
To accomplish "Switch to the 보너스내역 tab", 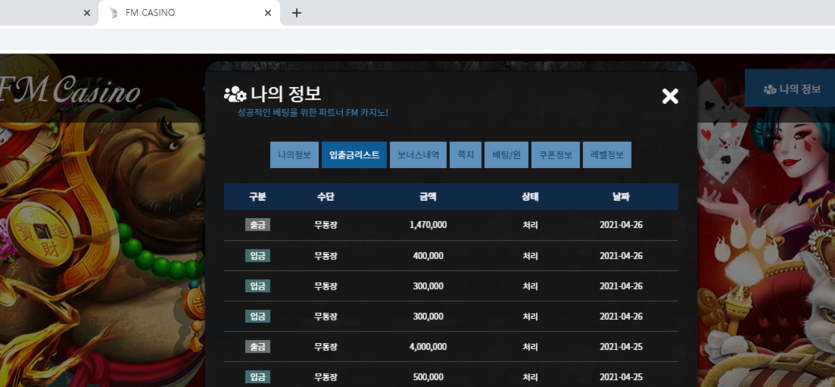I will [418, 155].
